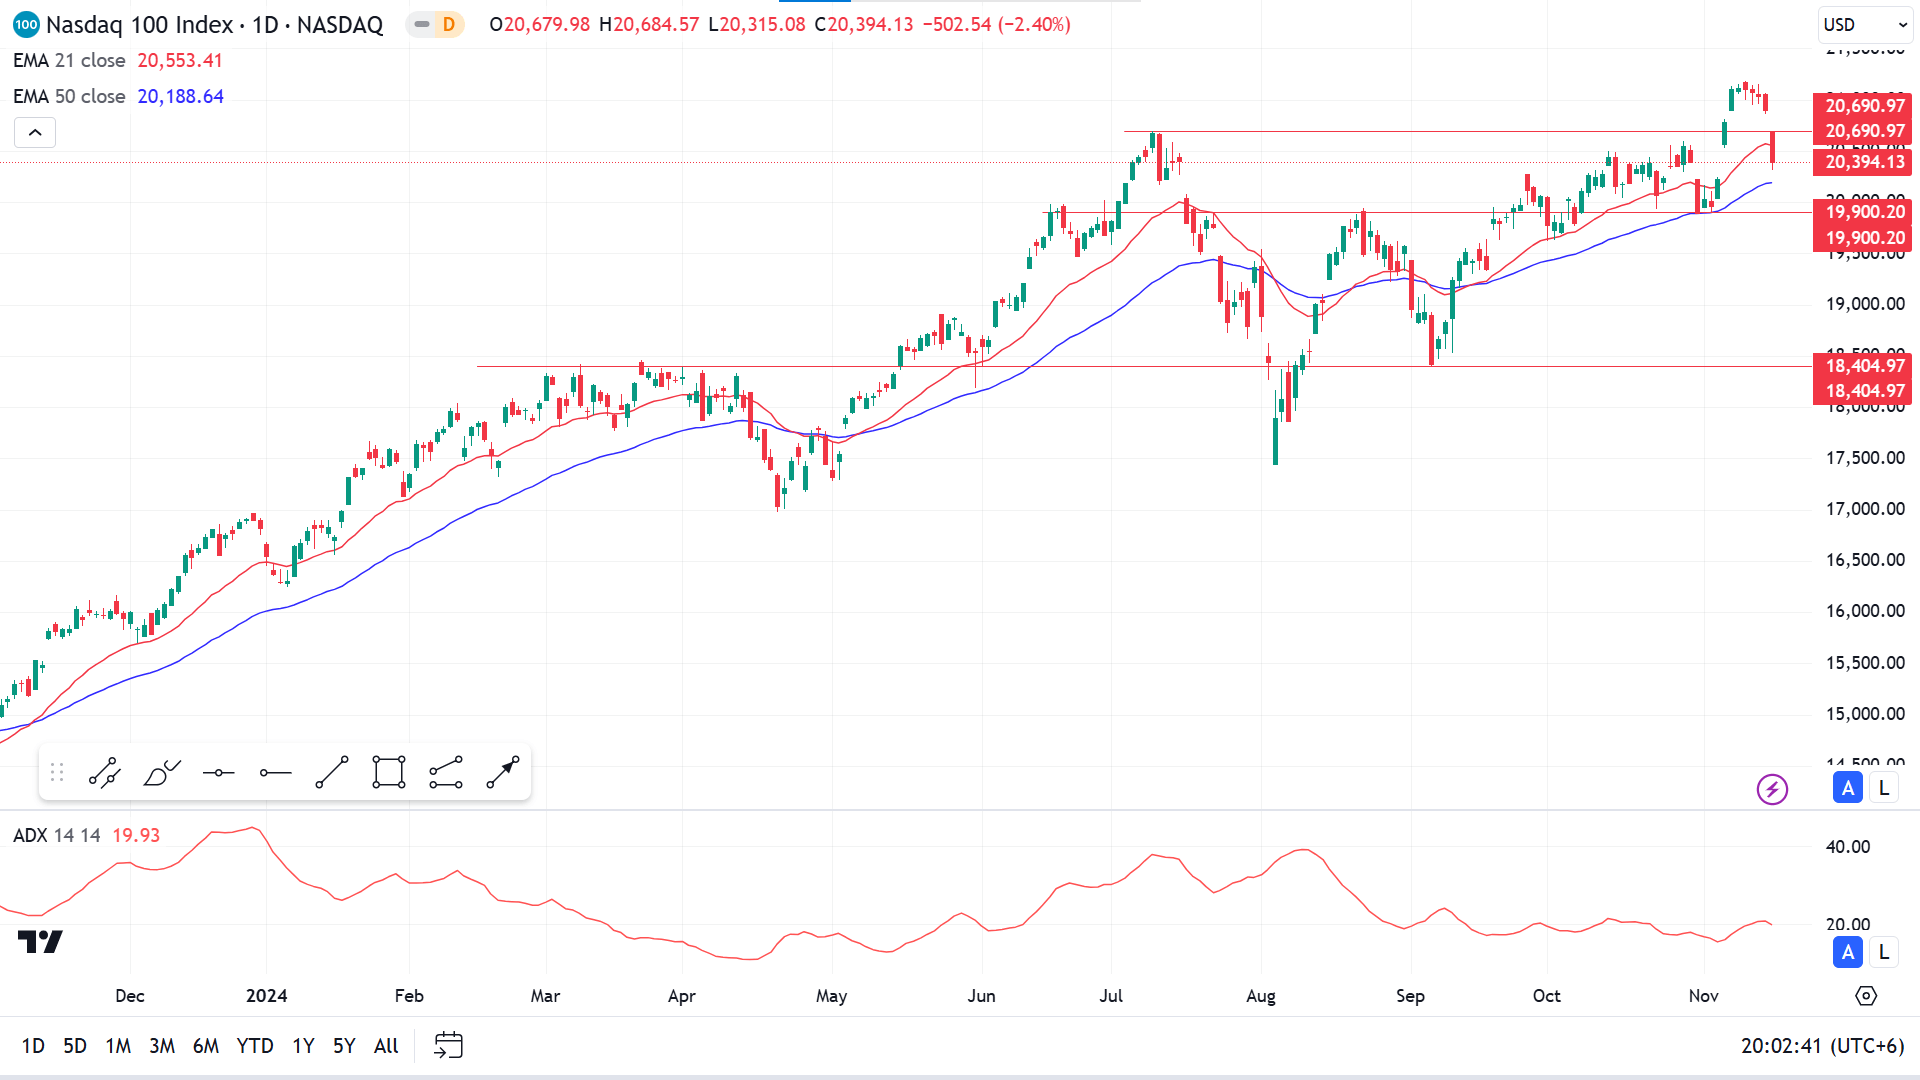Click the 20,394.13 current price label

1862,162
